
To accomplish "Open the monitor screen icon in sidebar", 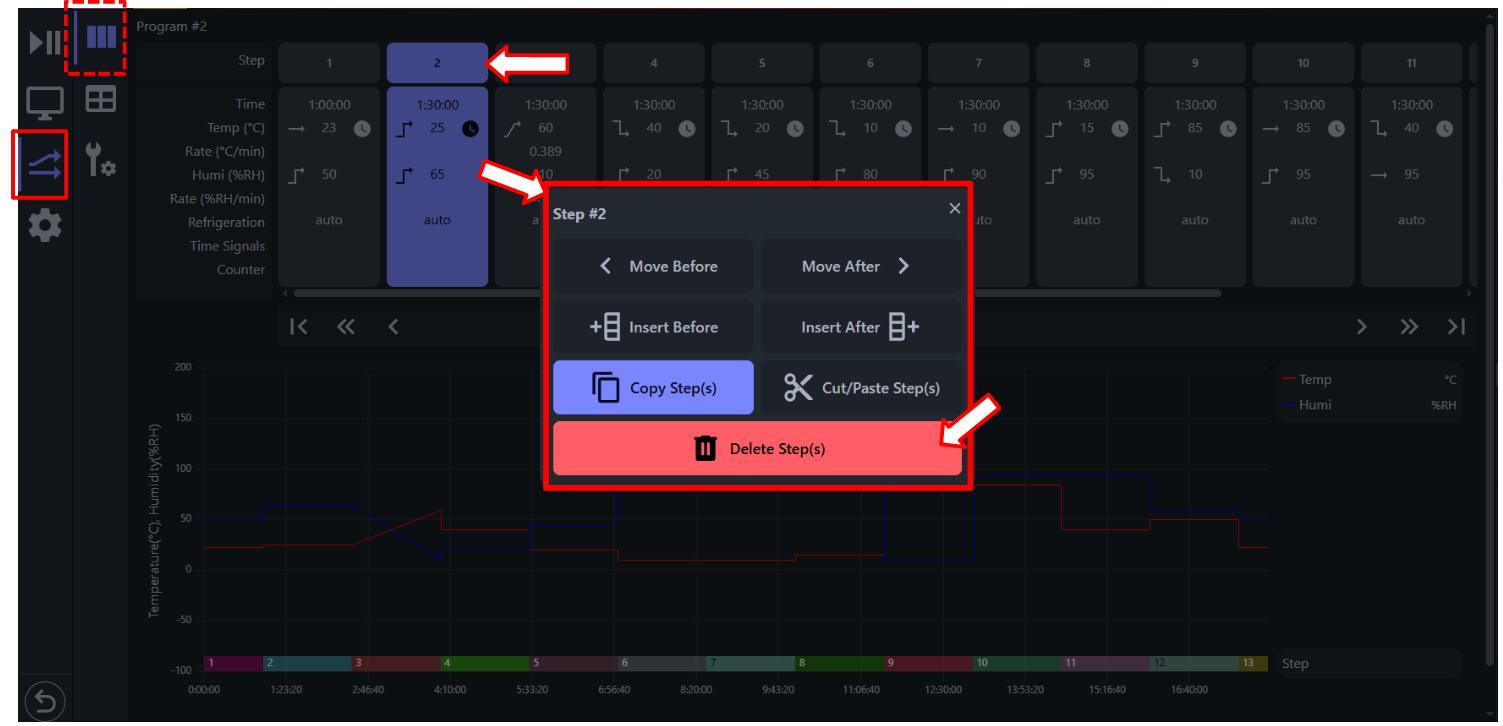I will [45, 102].
